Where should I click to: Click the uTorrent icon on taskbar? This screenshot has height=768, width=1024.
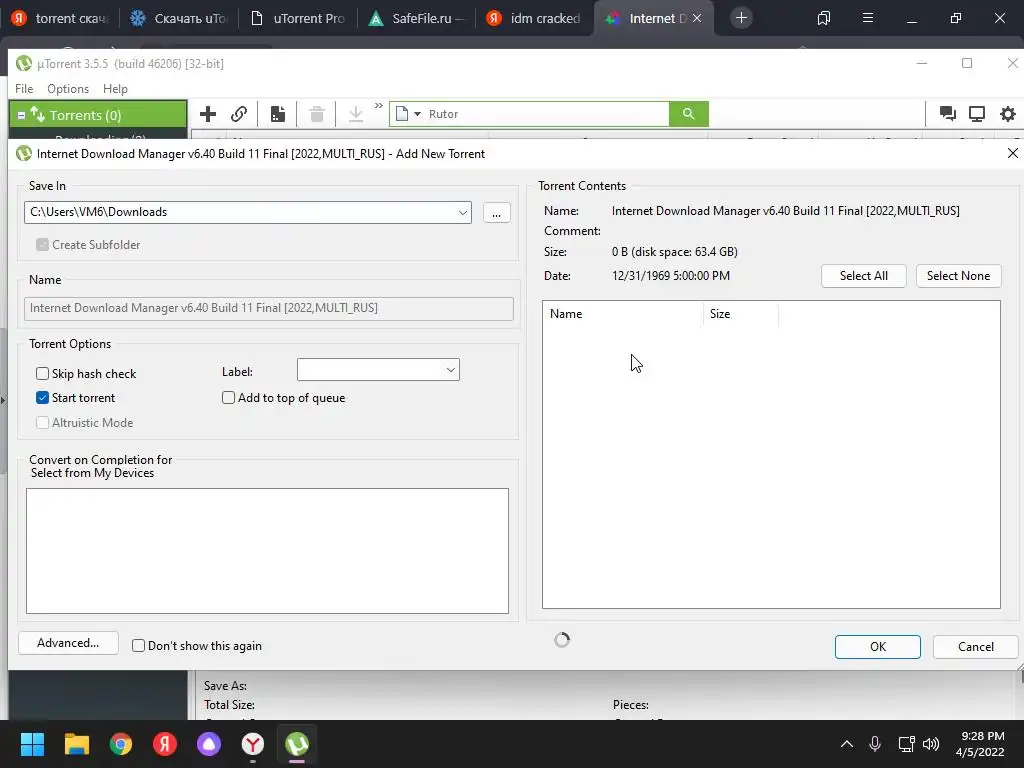tap(297, 744)
